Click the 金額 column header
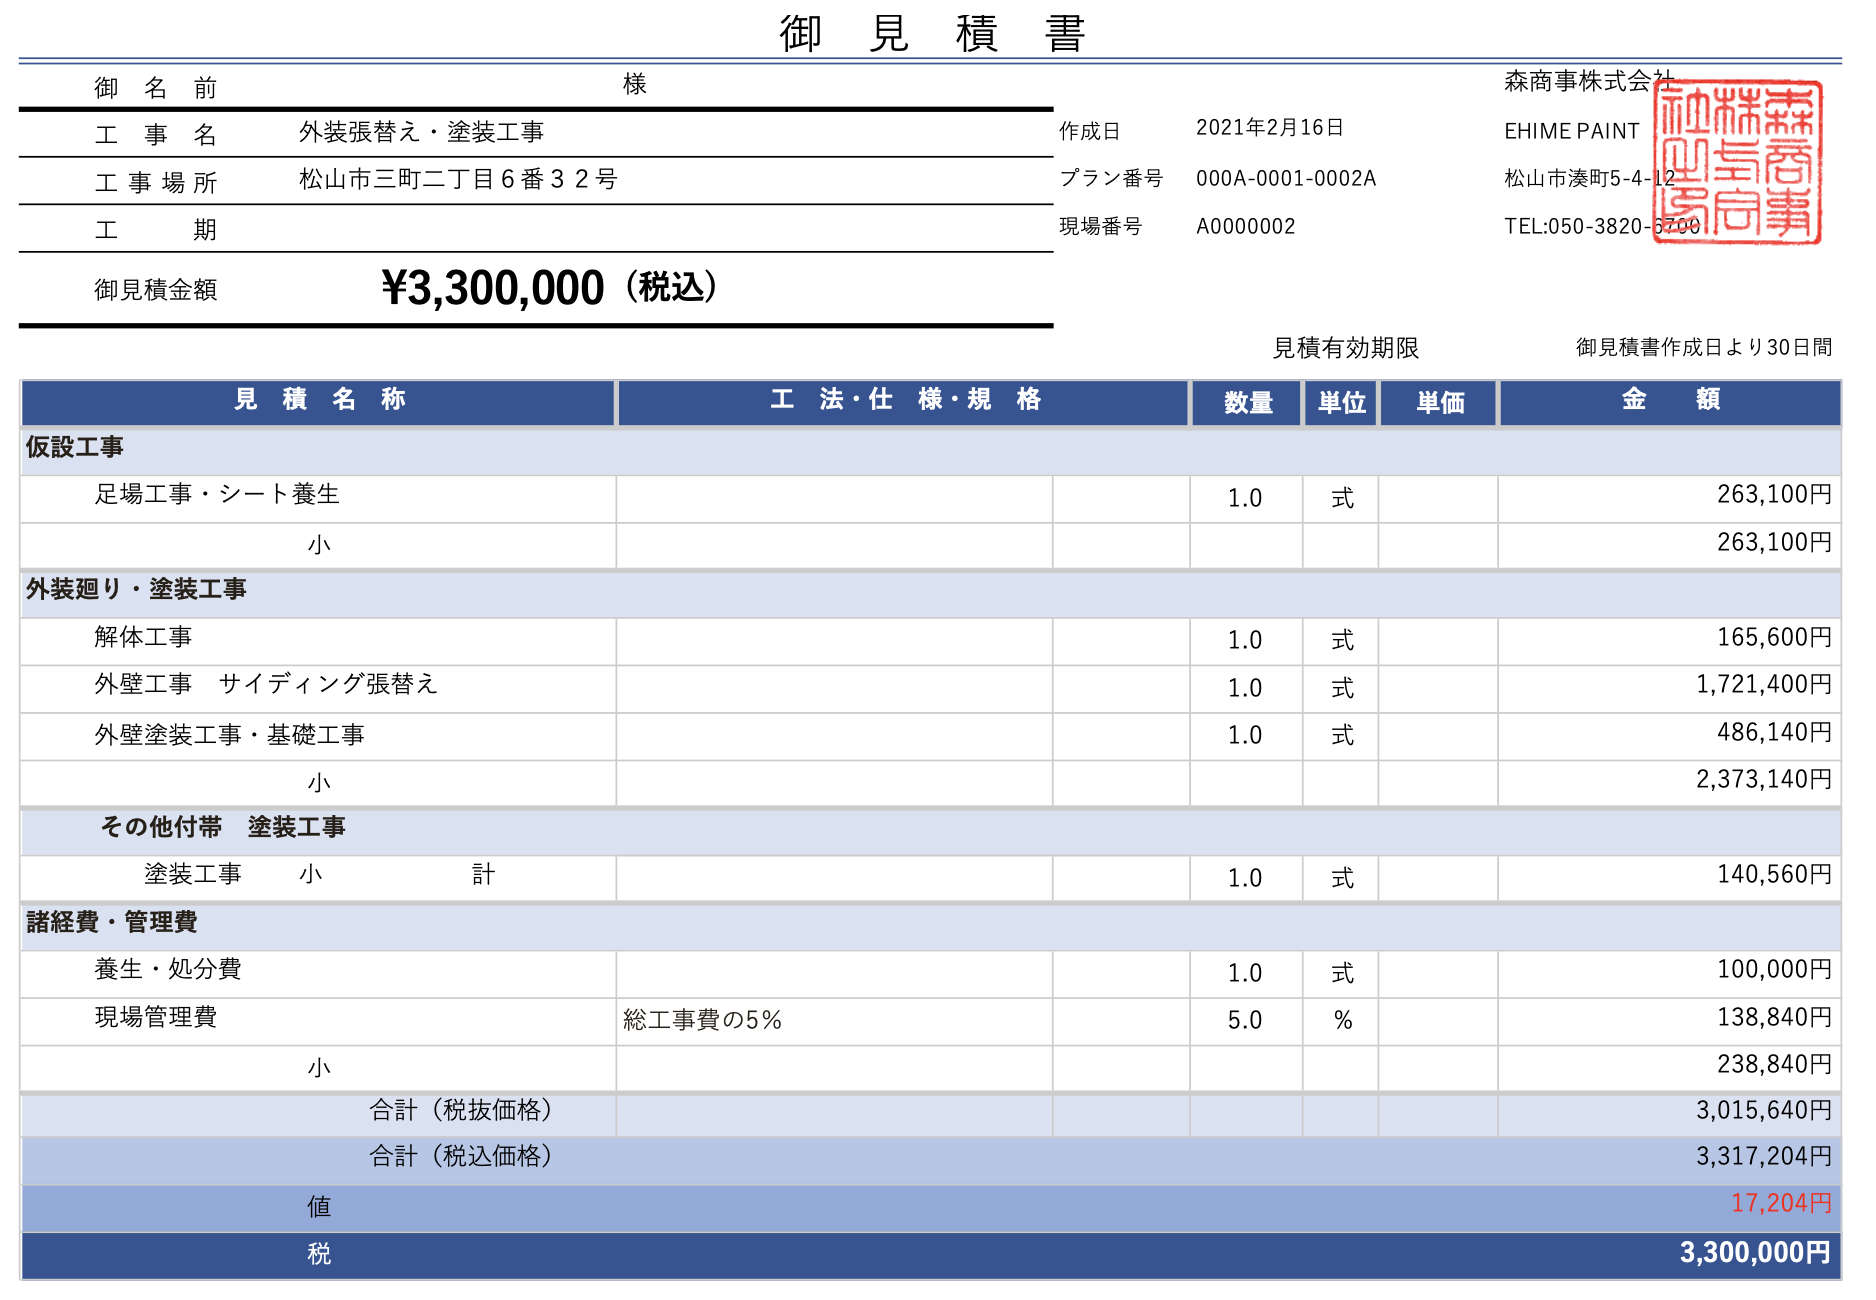1876x1300 pixels. pos(1670,402)
